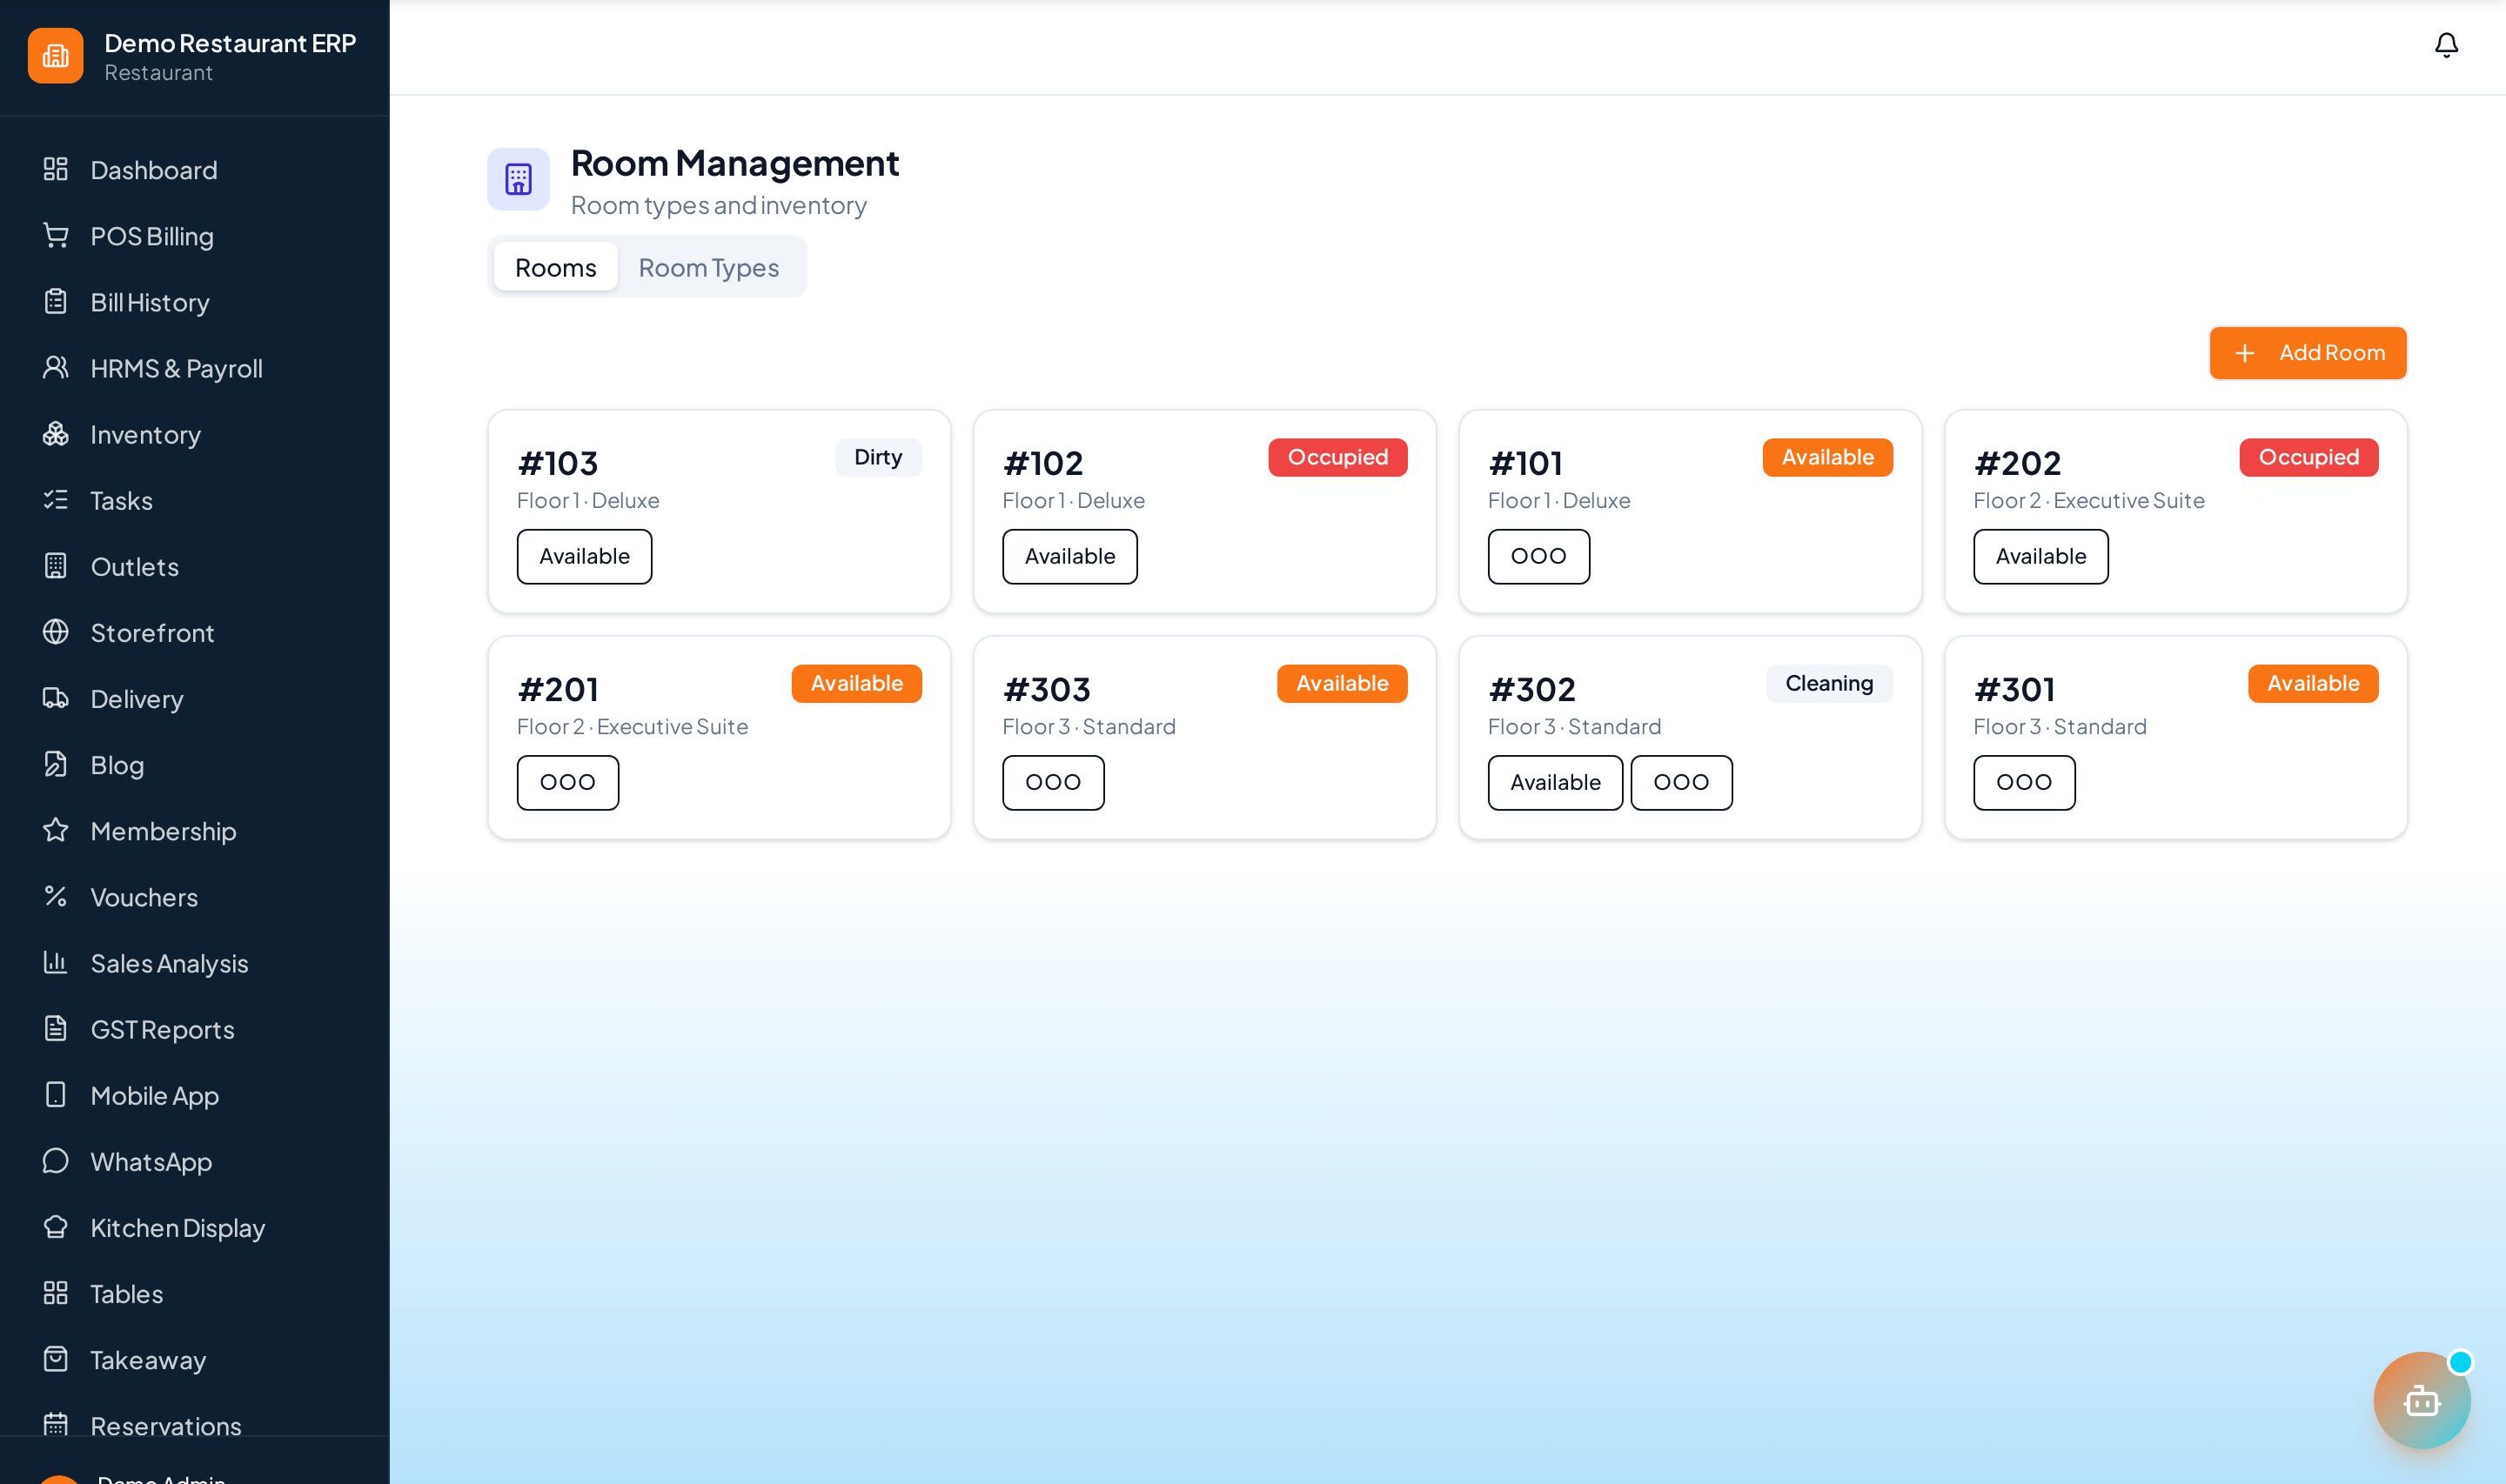Go to Inventory in the sidebar
This screenshot has height=1484, width=2506.
tap(194, 433)
